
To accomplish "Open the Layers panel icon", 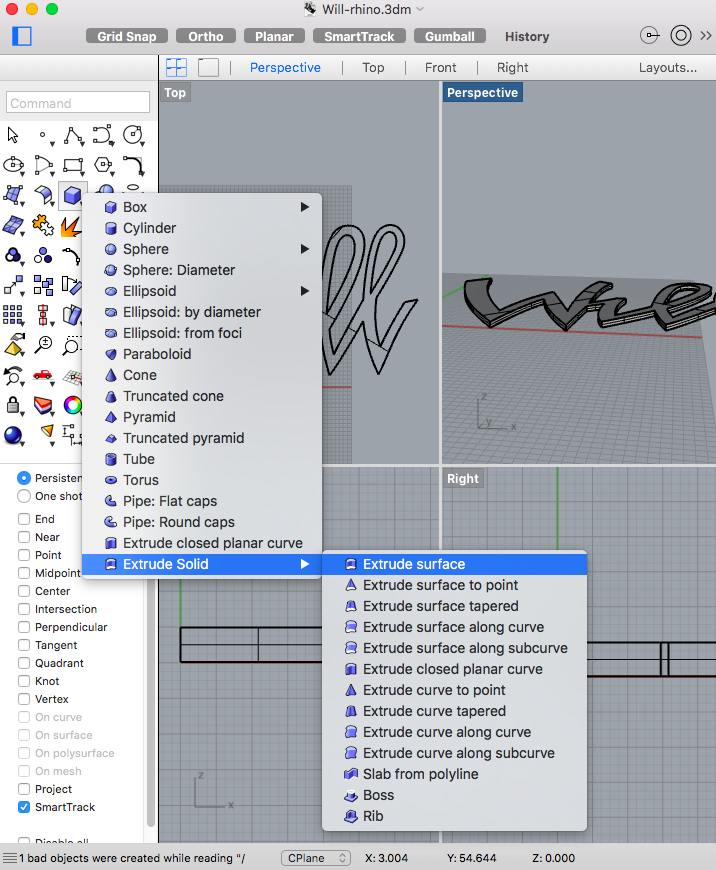I will coord(43,406).
